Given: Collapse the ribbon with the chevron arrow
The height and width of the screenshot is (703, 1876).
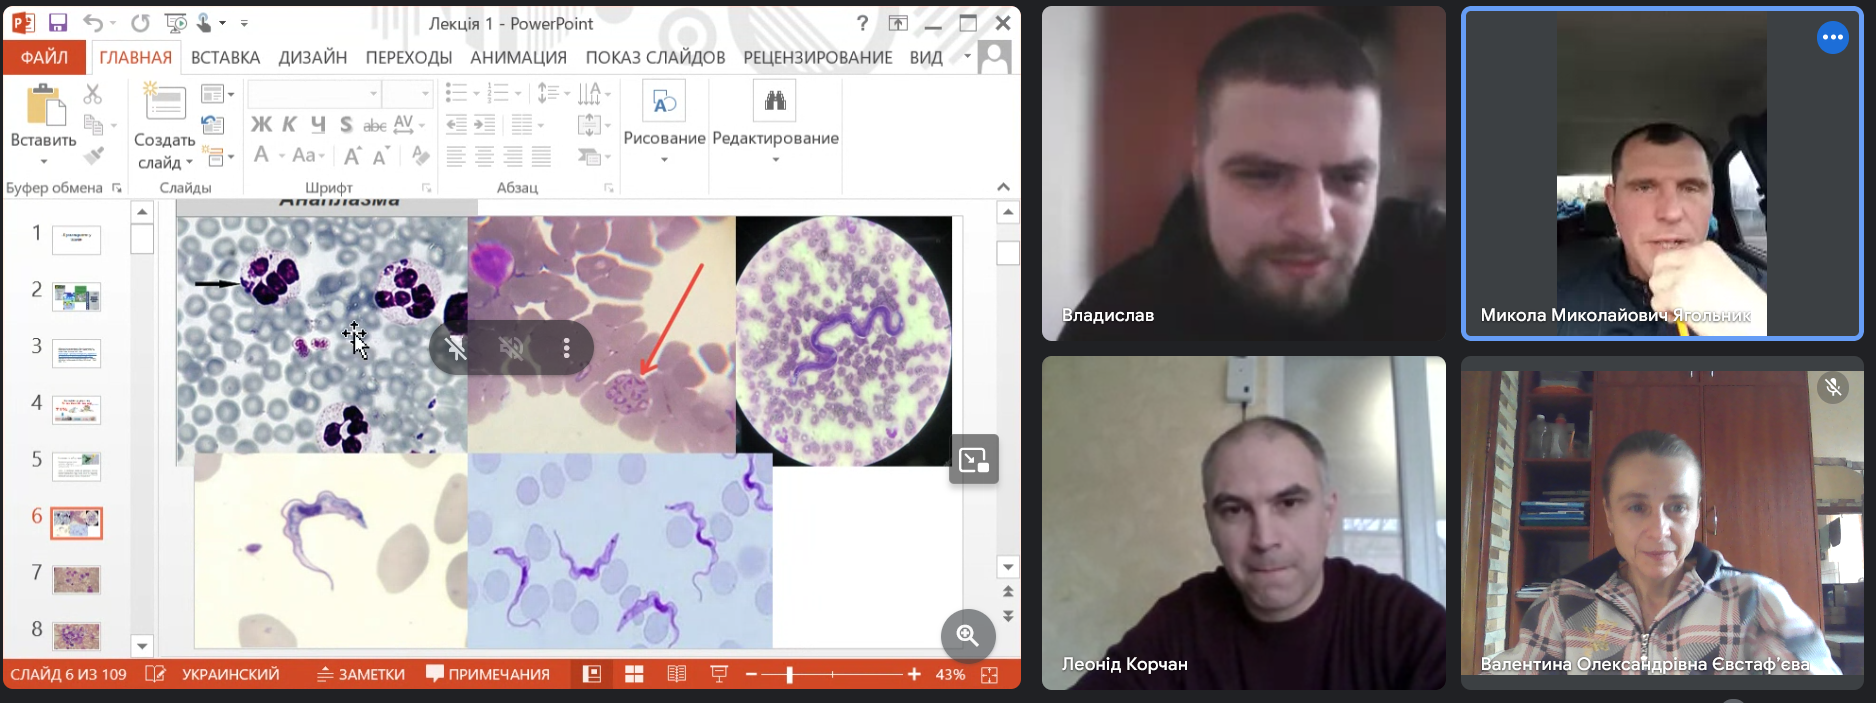Looking at the screenshot, I should click(x=1003, y=187).
